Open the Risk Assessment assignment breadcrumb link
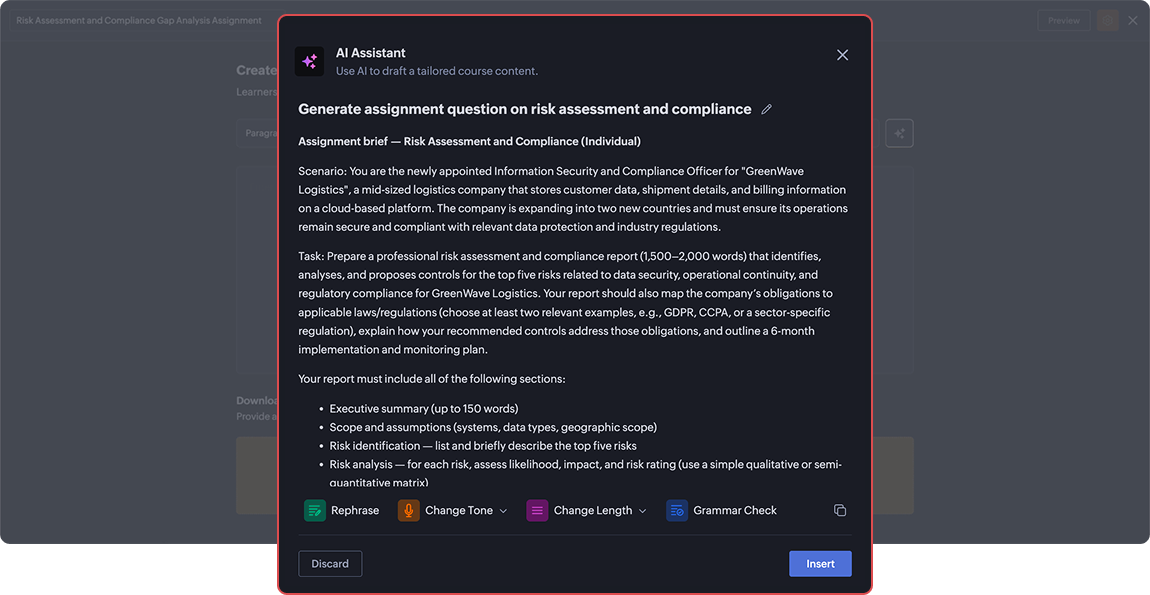 [x=138, y=19]
